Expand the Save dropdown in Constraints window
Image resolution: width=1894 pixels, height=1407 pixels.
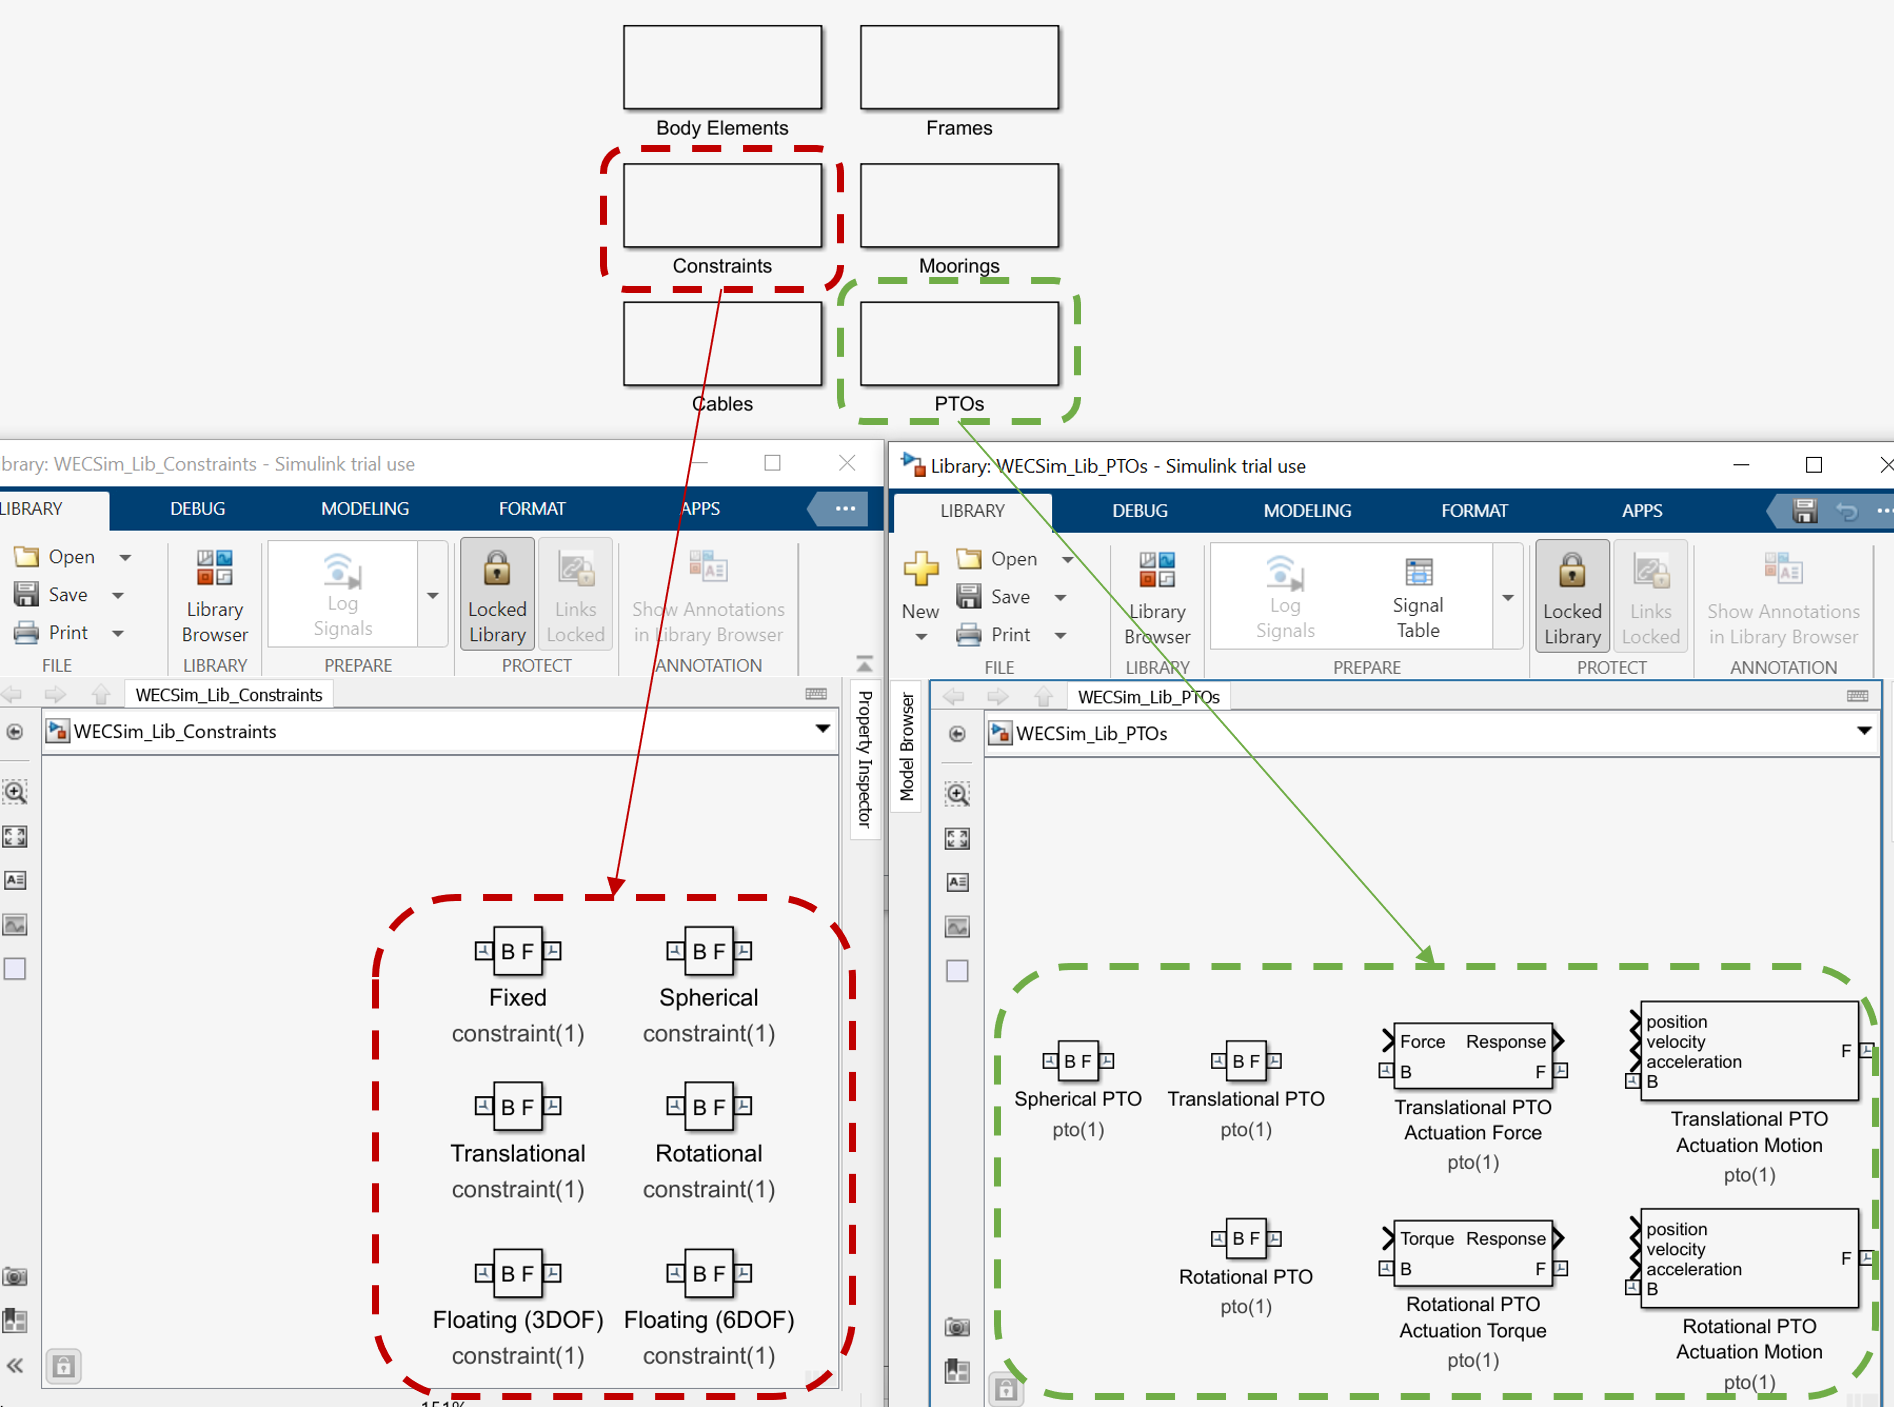[x=118, y=595]
